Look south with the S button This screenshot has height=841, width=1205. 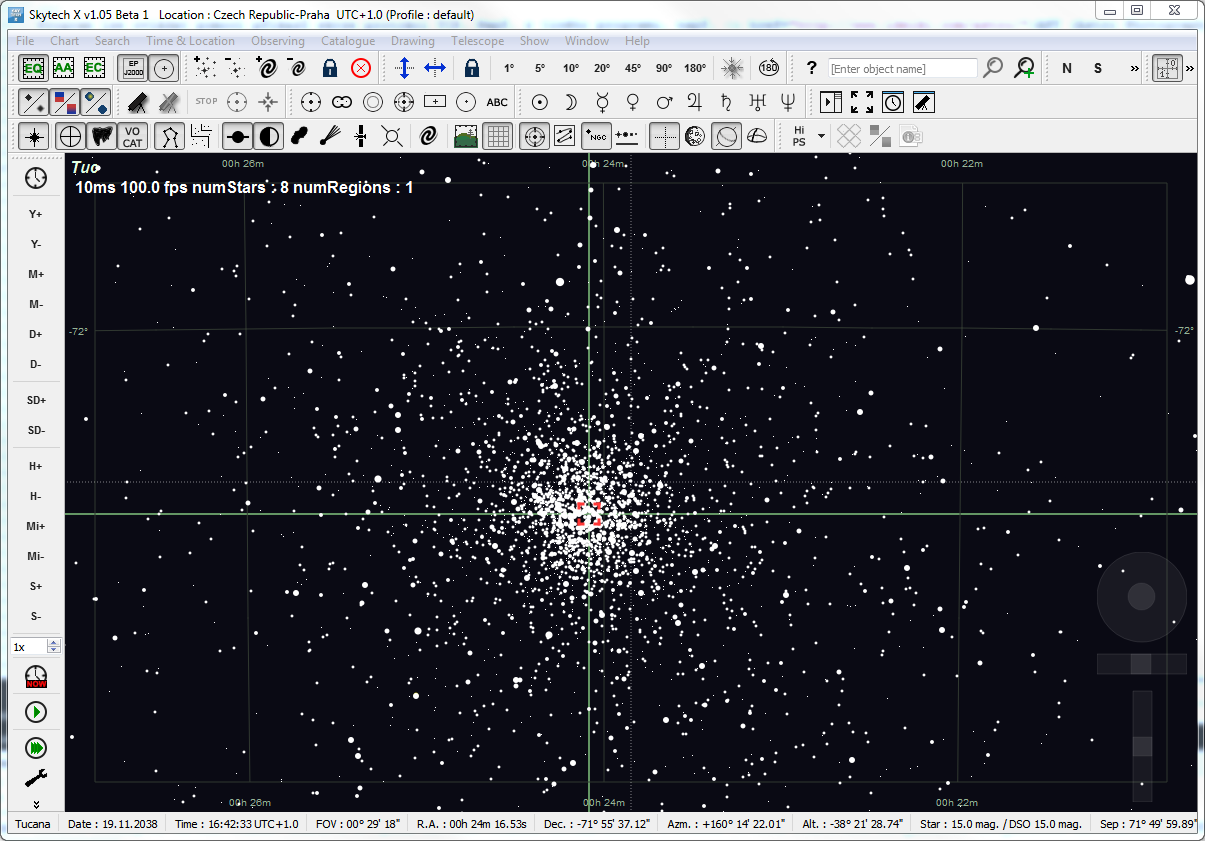click(1098, 68)
